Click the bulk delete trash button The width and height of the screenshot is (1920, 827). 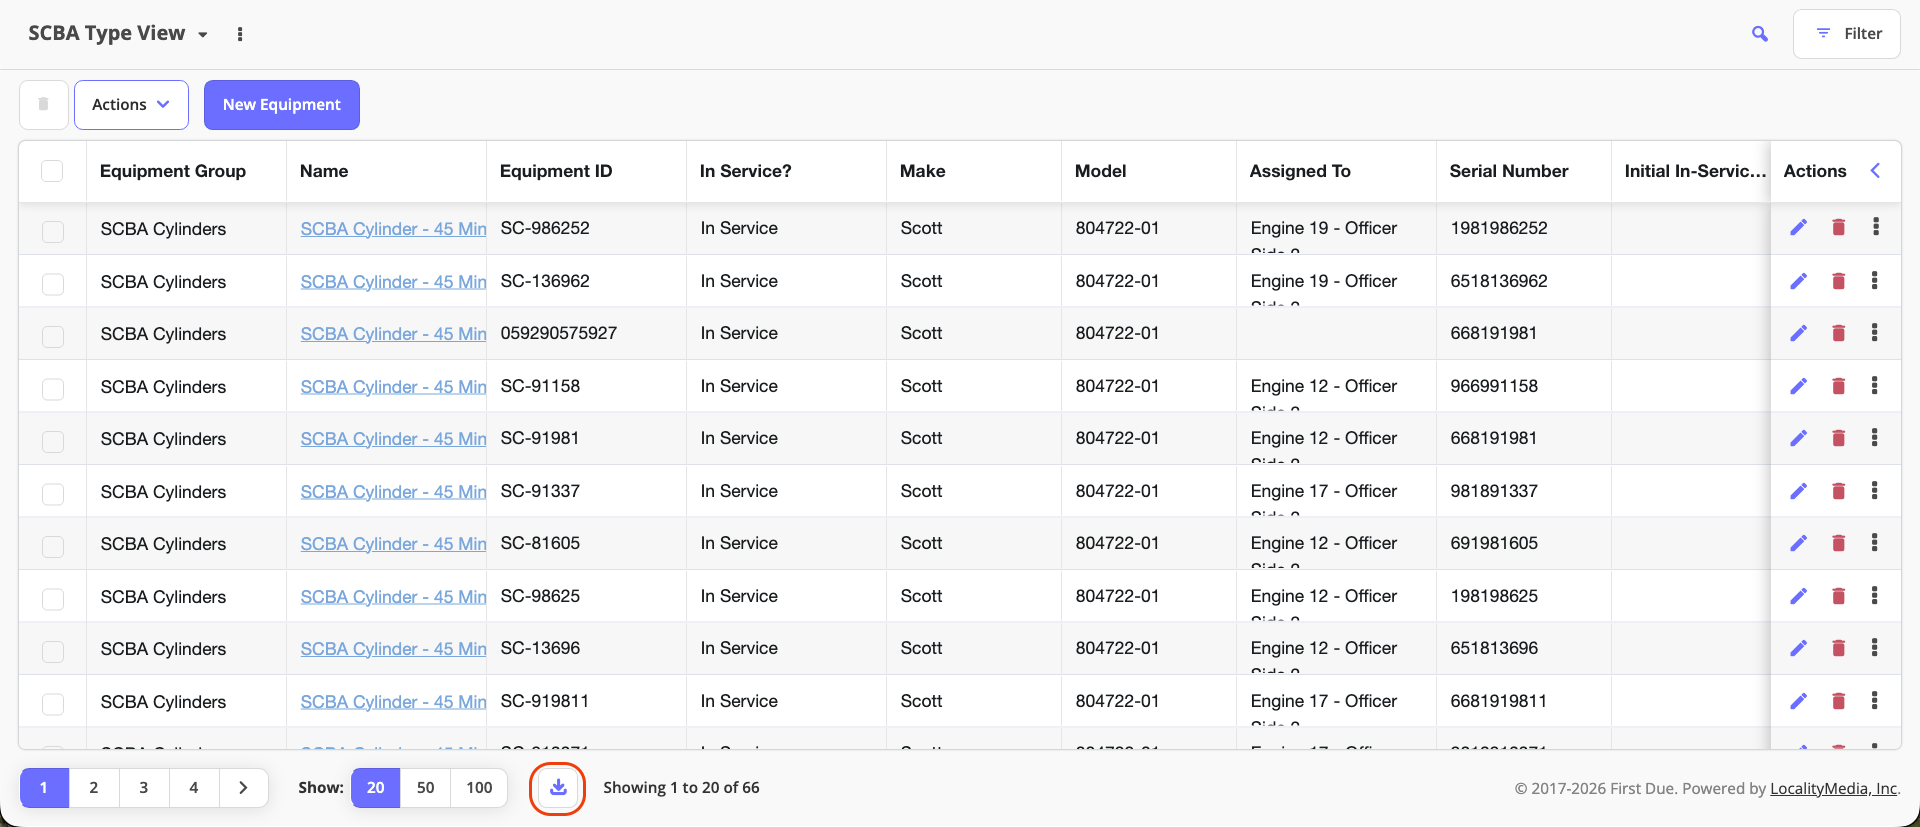pos(44,105)
